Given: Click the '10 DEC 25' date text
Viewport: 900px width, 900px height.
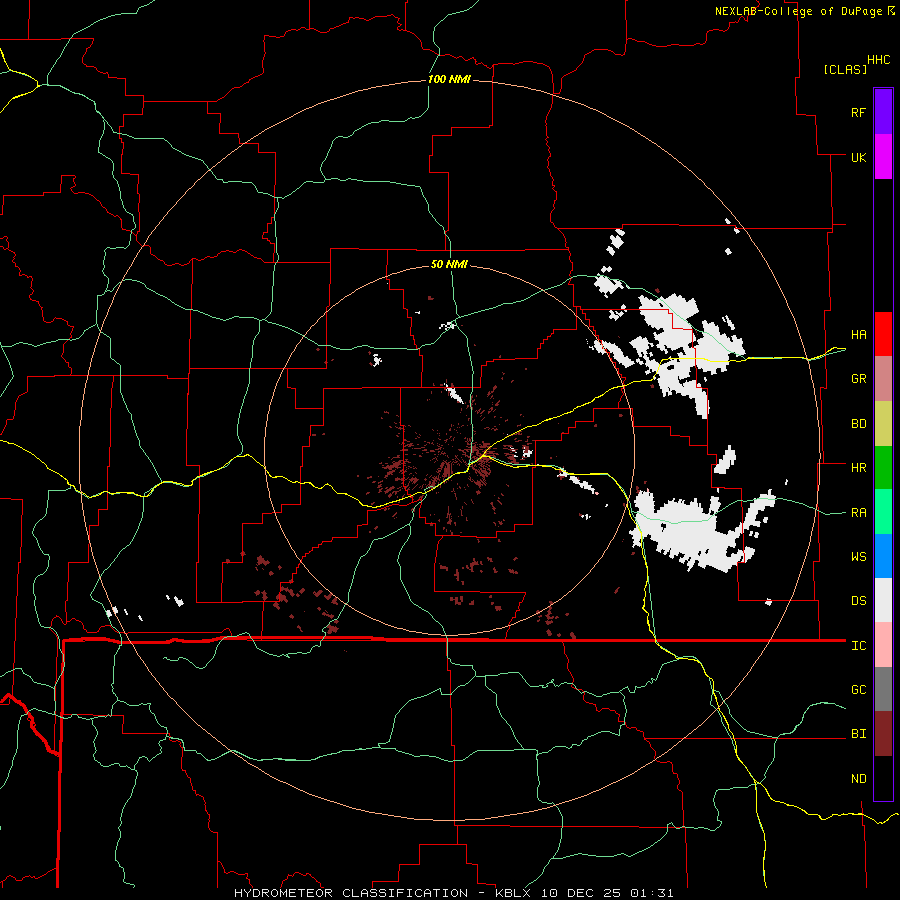Looking at the screenshot, I should [x=581, y=893].
